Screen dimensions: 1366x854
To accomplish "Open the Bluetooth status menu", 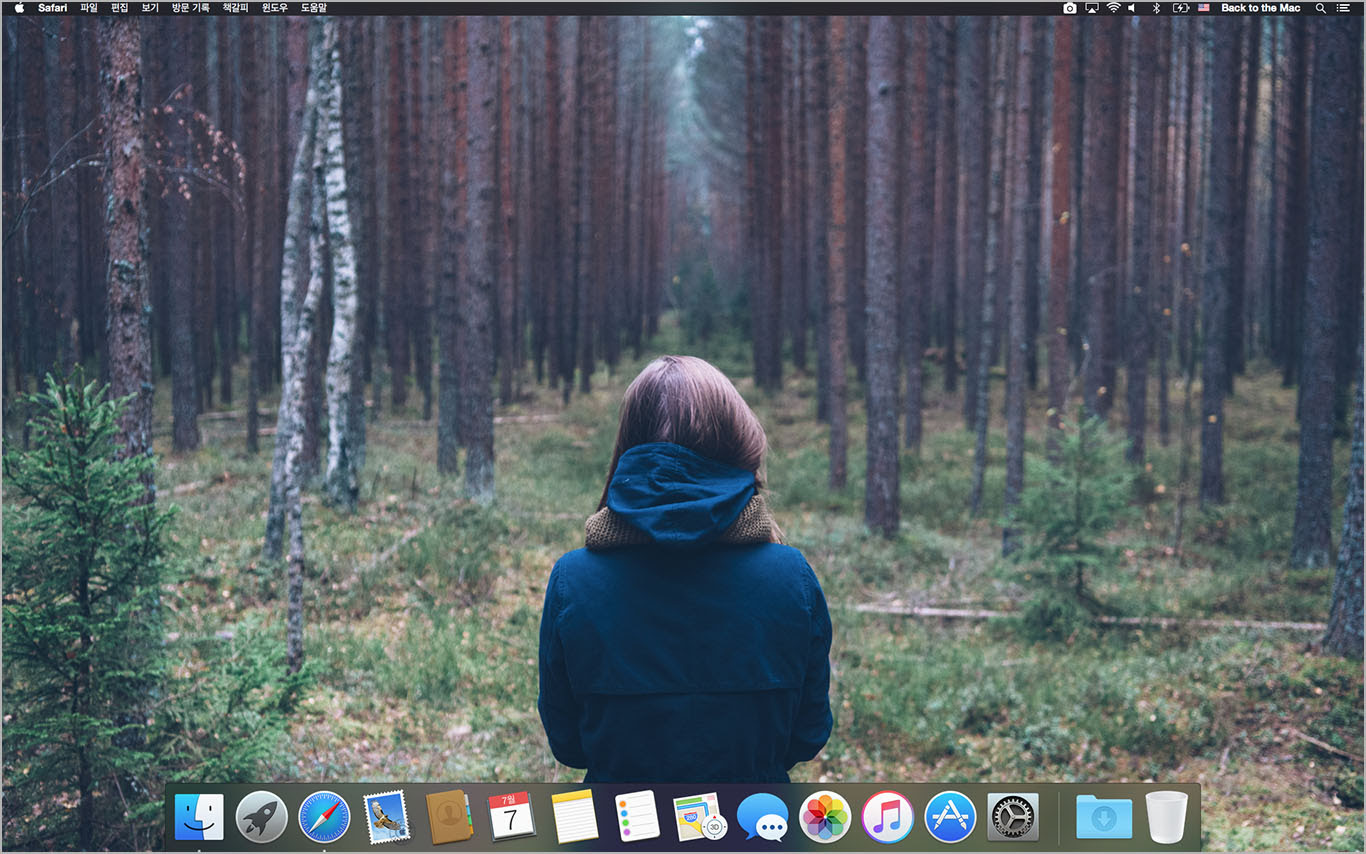I will [1156, 8].
